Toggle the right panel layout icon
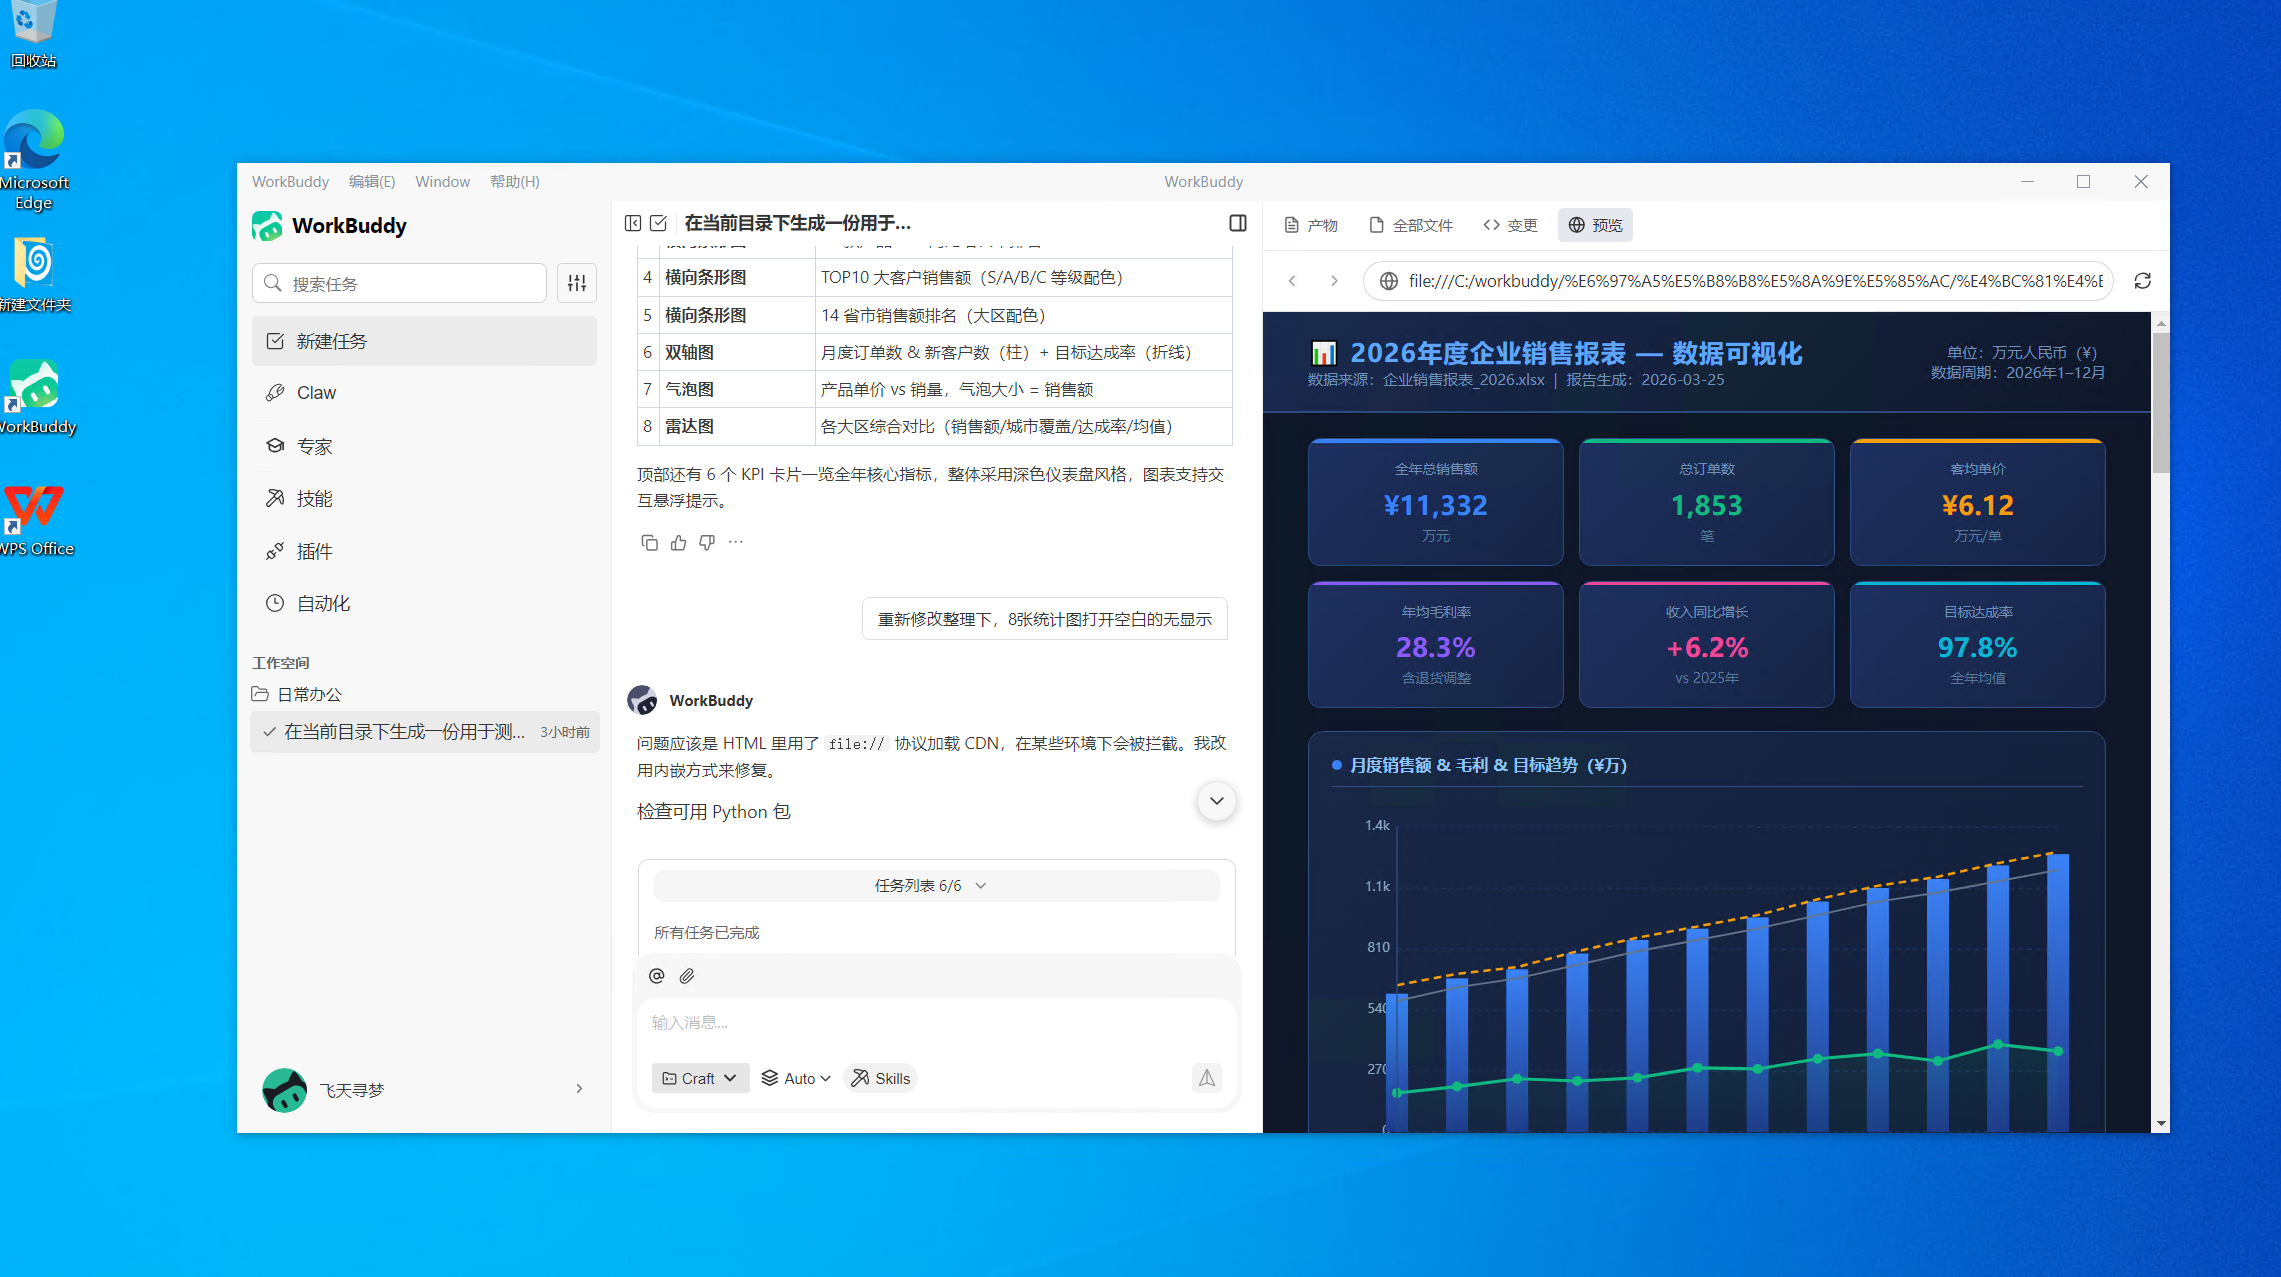The width and height of the screenshot is (2281, 1277). point(1237,223)
